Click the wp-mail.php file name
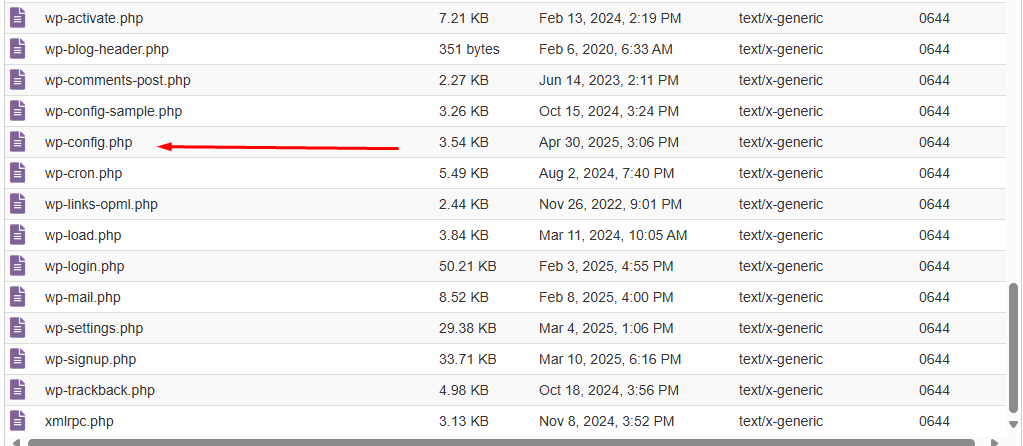 pyautogui.click(x=82, y=297)
